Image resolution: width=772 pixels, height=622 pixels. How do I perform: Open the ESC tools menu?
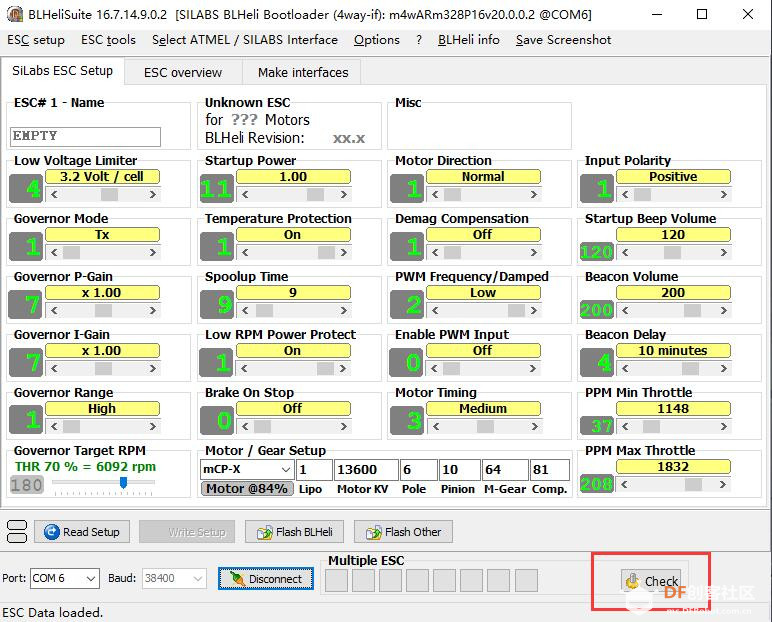click(108, 40)
